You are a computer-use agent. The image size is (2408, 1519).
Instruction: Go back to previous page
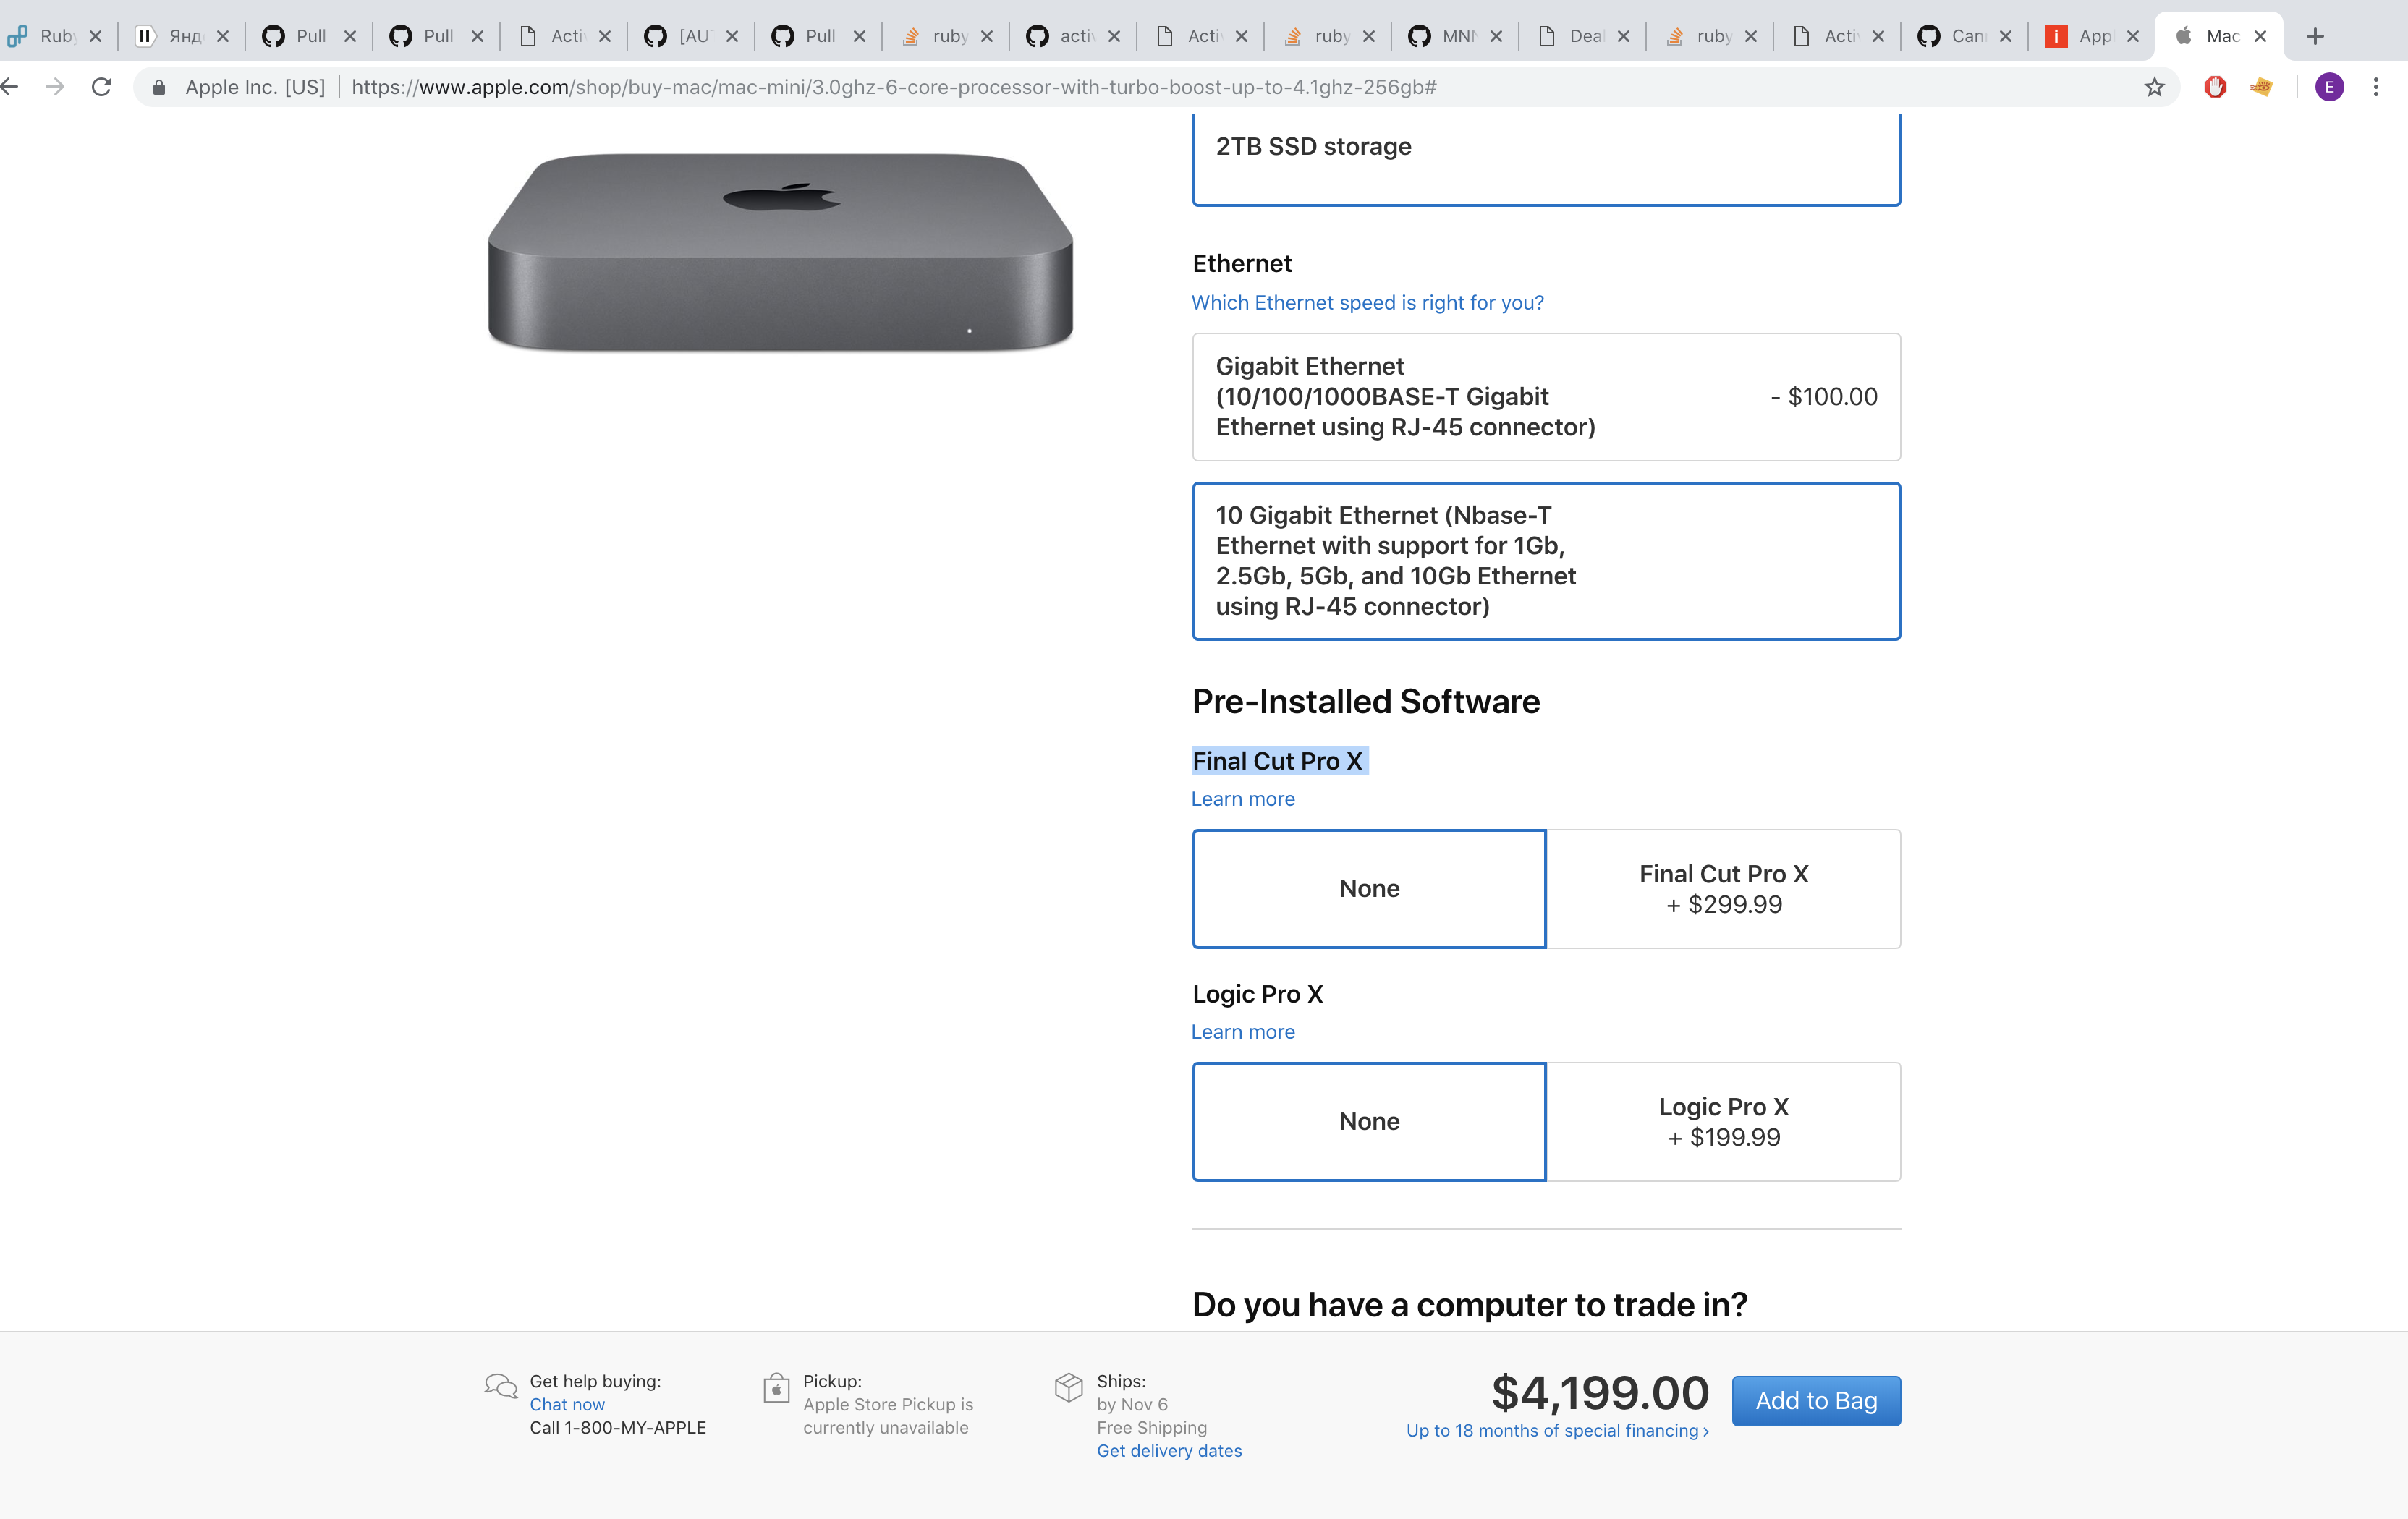click(x=9, y=88)
